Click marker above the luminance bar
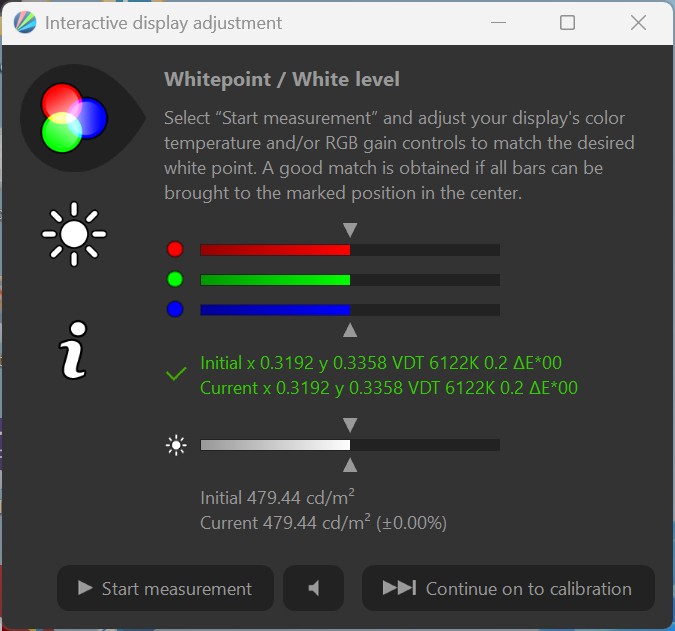 pos(350,425)
